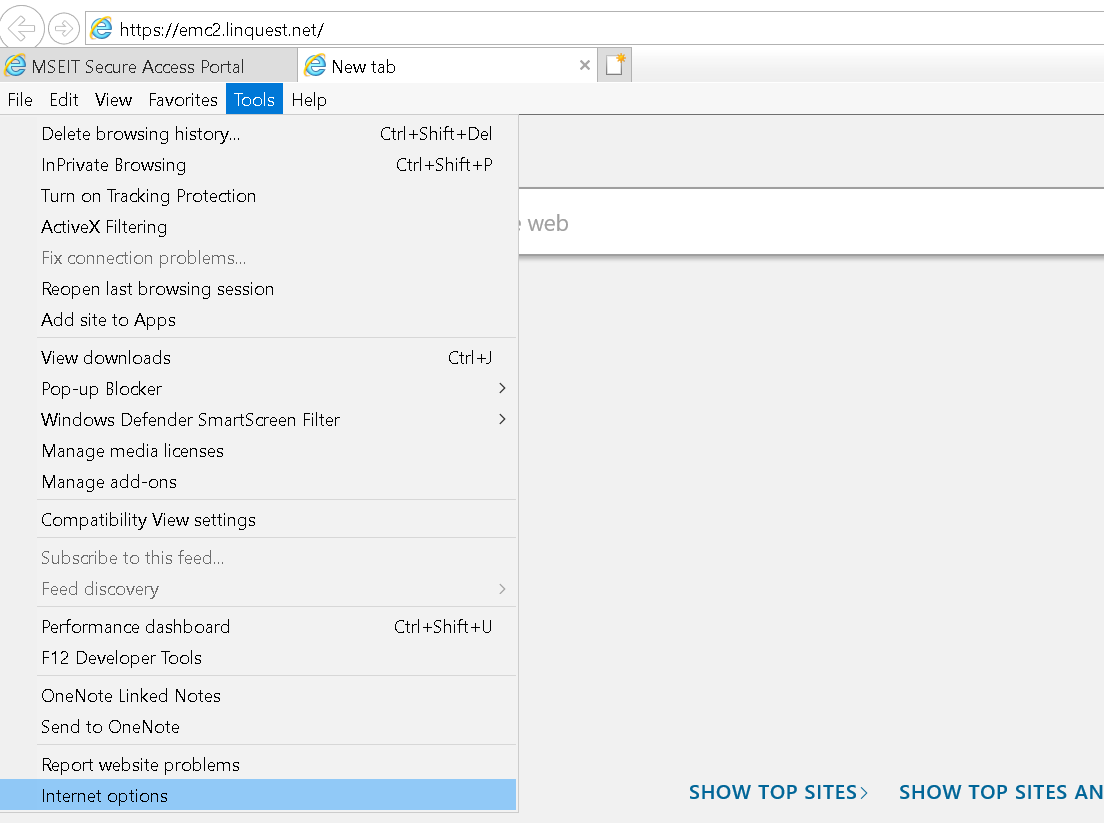Select the New tab tab
The width and height of the screenshot is (1104, 823).
448,65
